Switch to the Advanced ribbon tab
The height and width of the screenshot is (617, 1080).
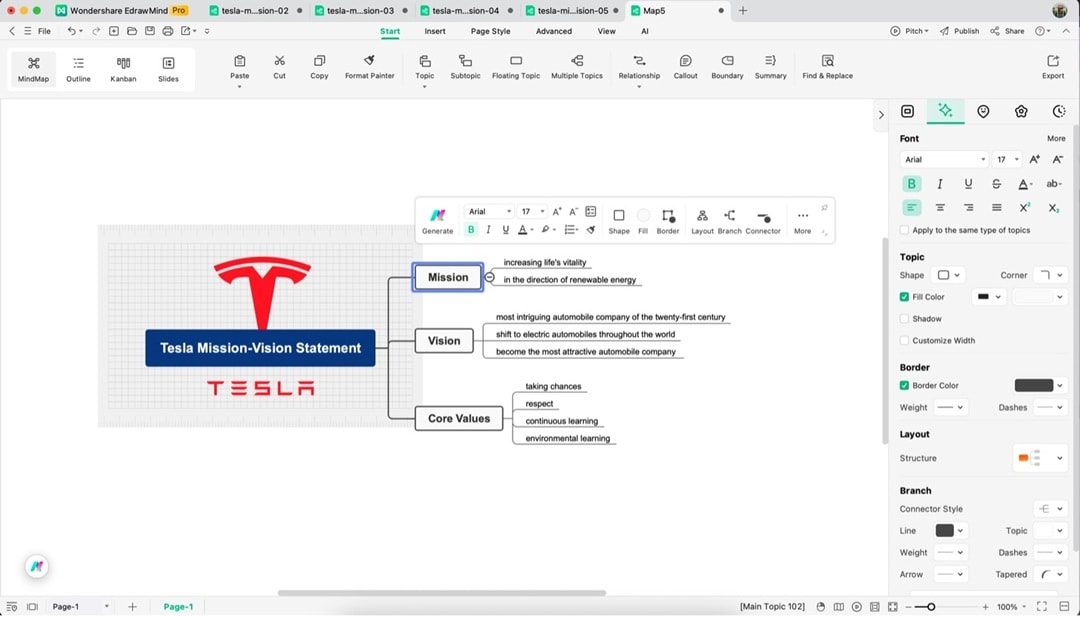click(554, 31)
